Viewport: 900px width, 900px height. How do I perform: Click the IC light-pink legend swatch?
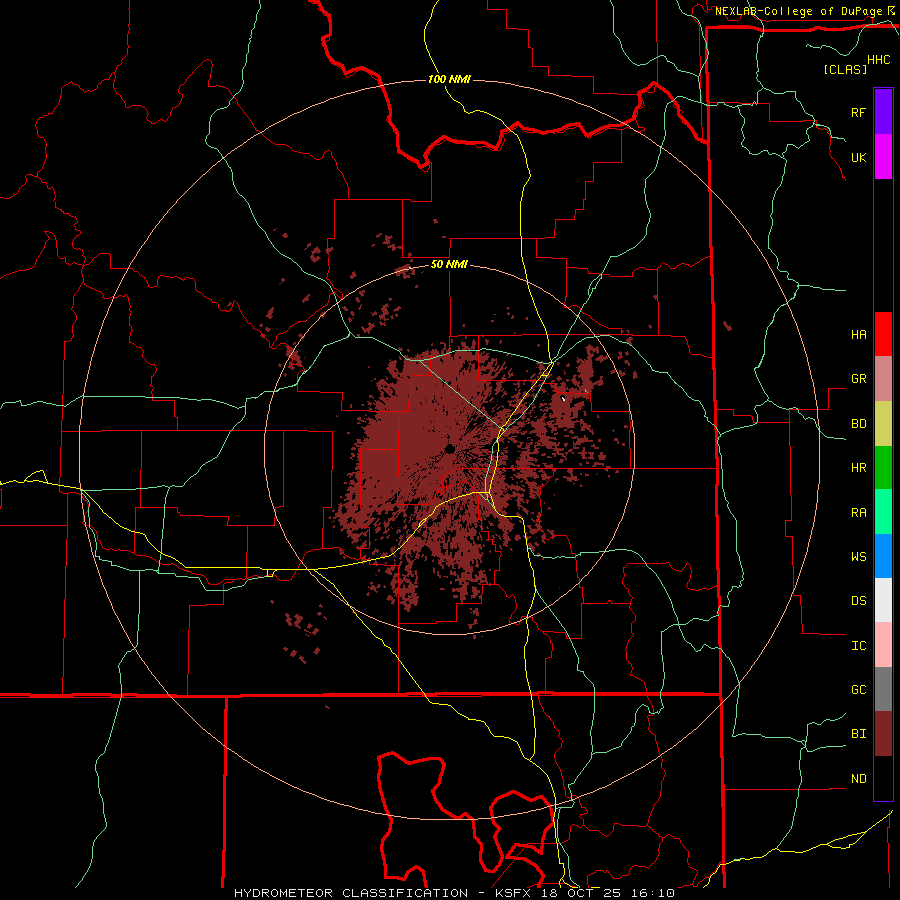click(x=883, y=645)
